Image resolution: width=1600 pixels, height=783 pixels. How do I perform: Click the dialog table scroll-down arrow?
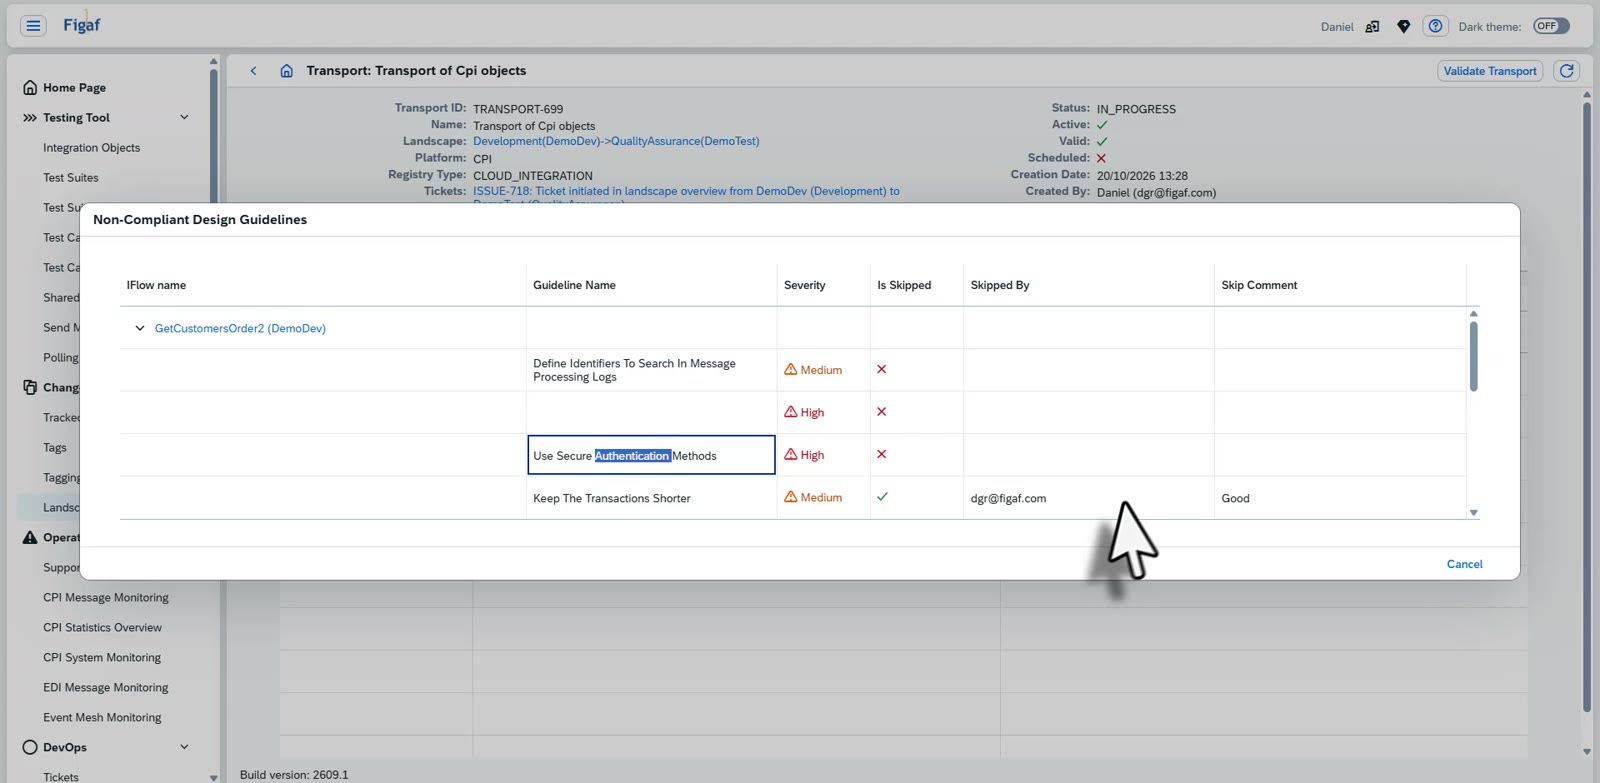click(x=1473, y=513)
